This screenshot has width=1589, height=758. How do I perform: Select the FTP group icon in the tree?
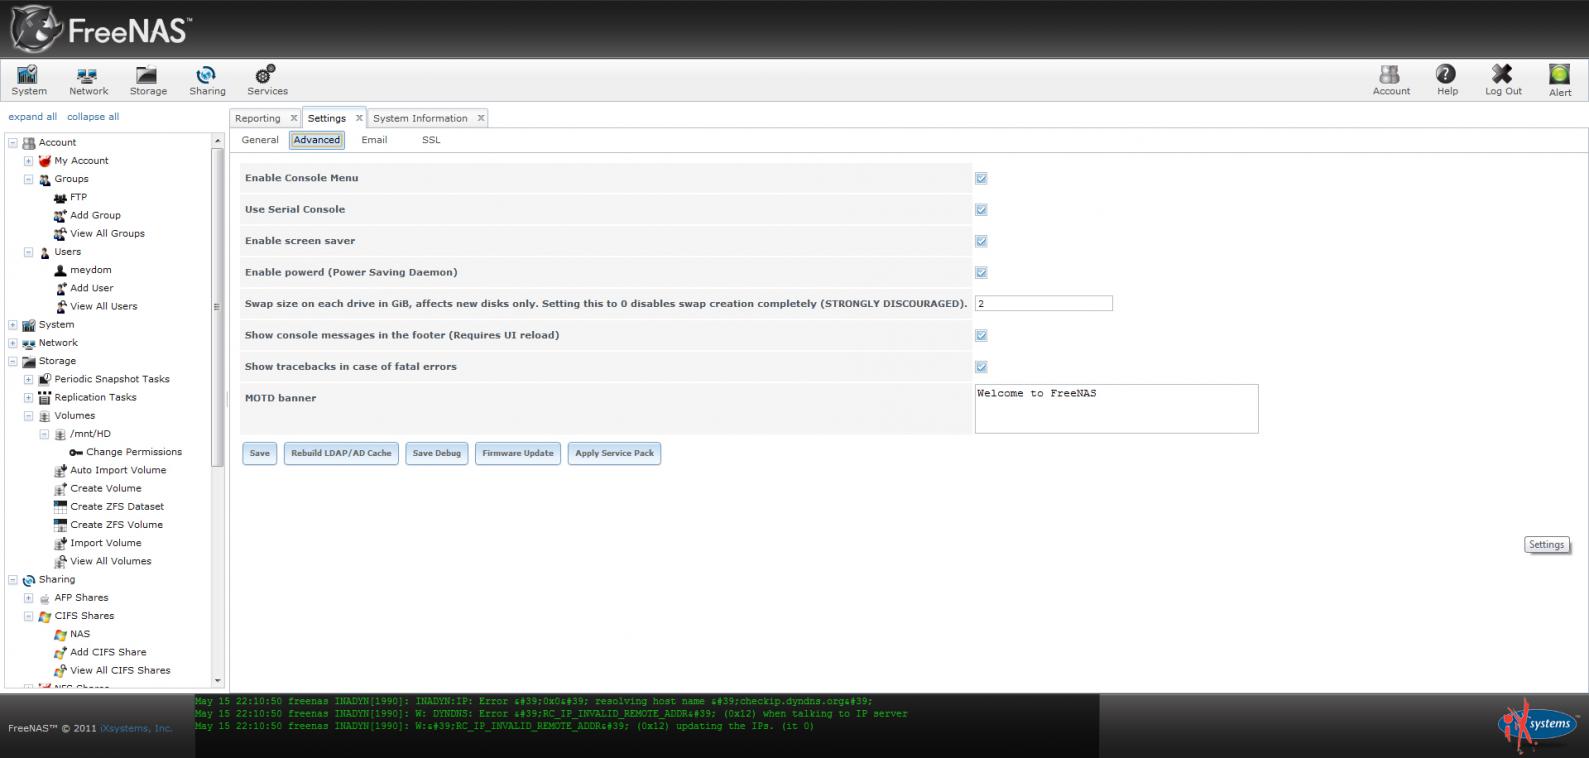(60, 197)
